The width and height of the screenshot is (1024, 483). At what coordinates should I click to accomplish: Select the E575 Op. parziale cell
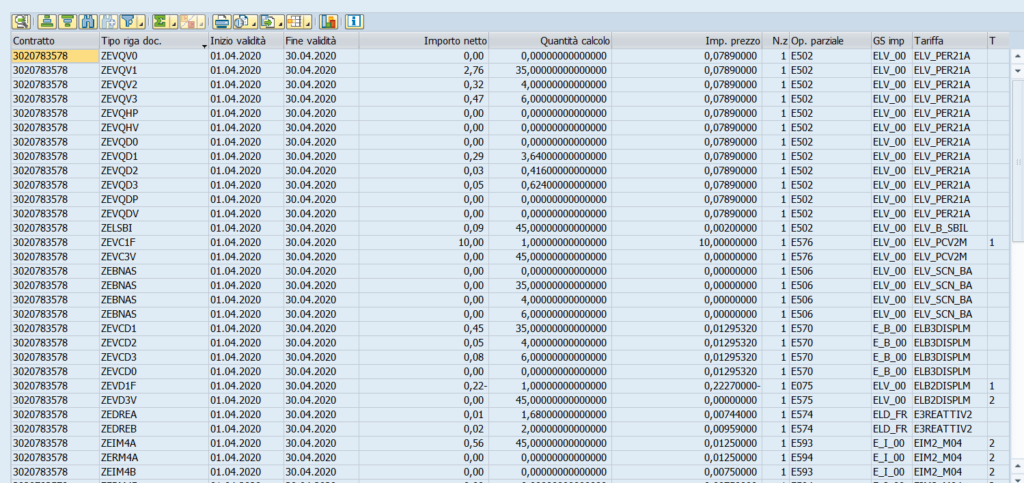(x=829, y=399)
